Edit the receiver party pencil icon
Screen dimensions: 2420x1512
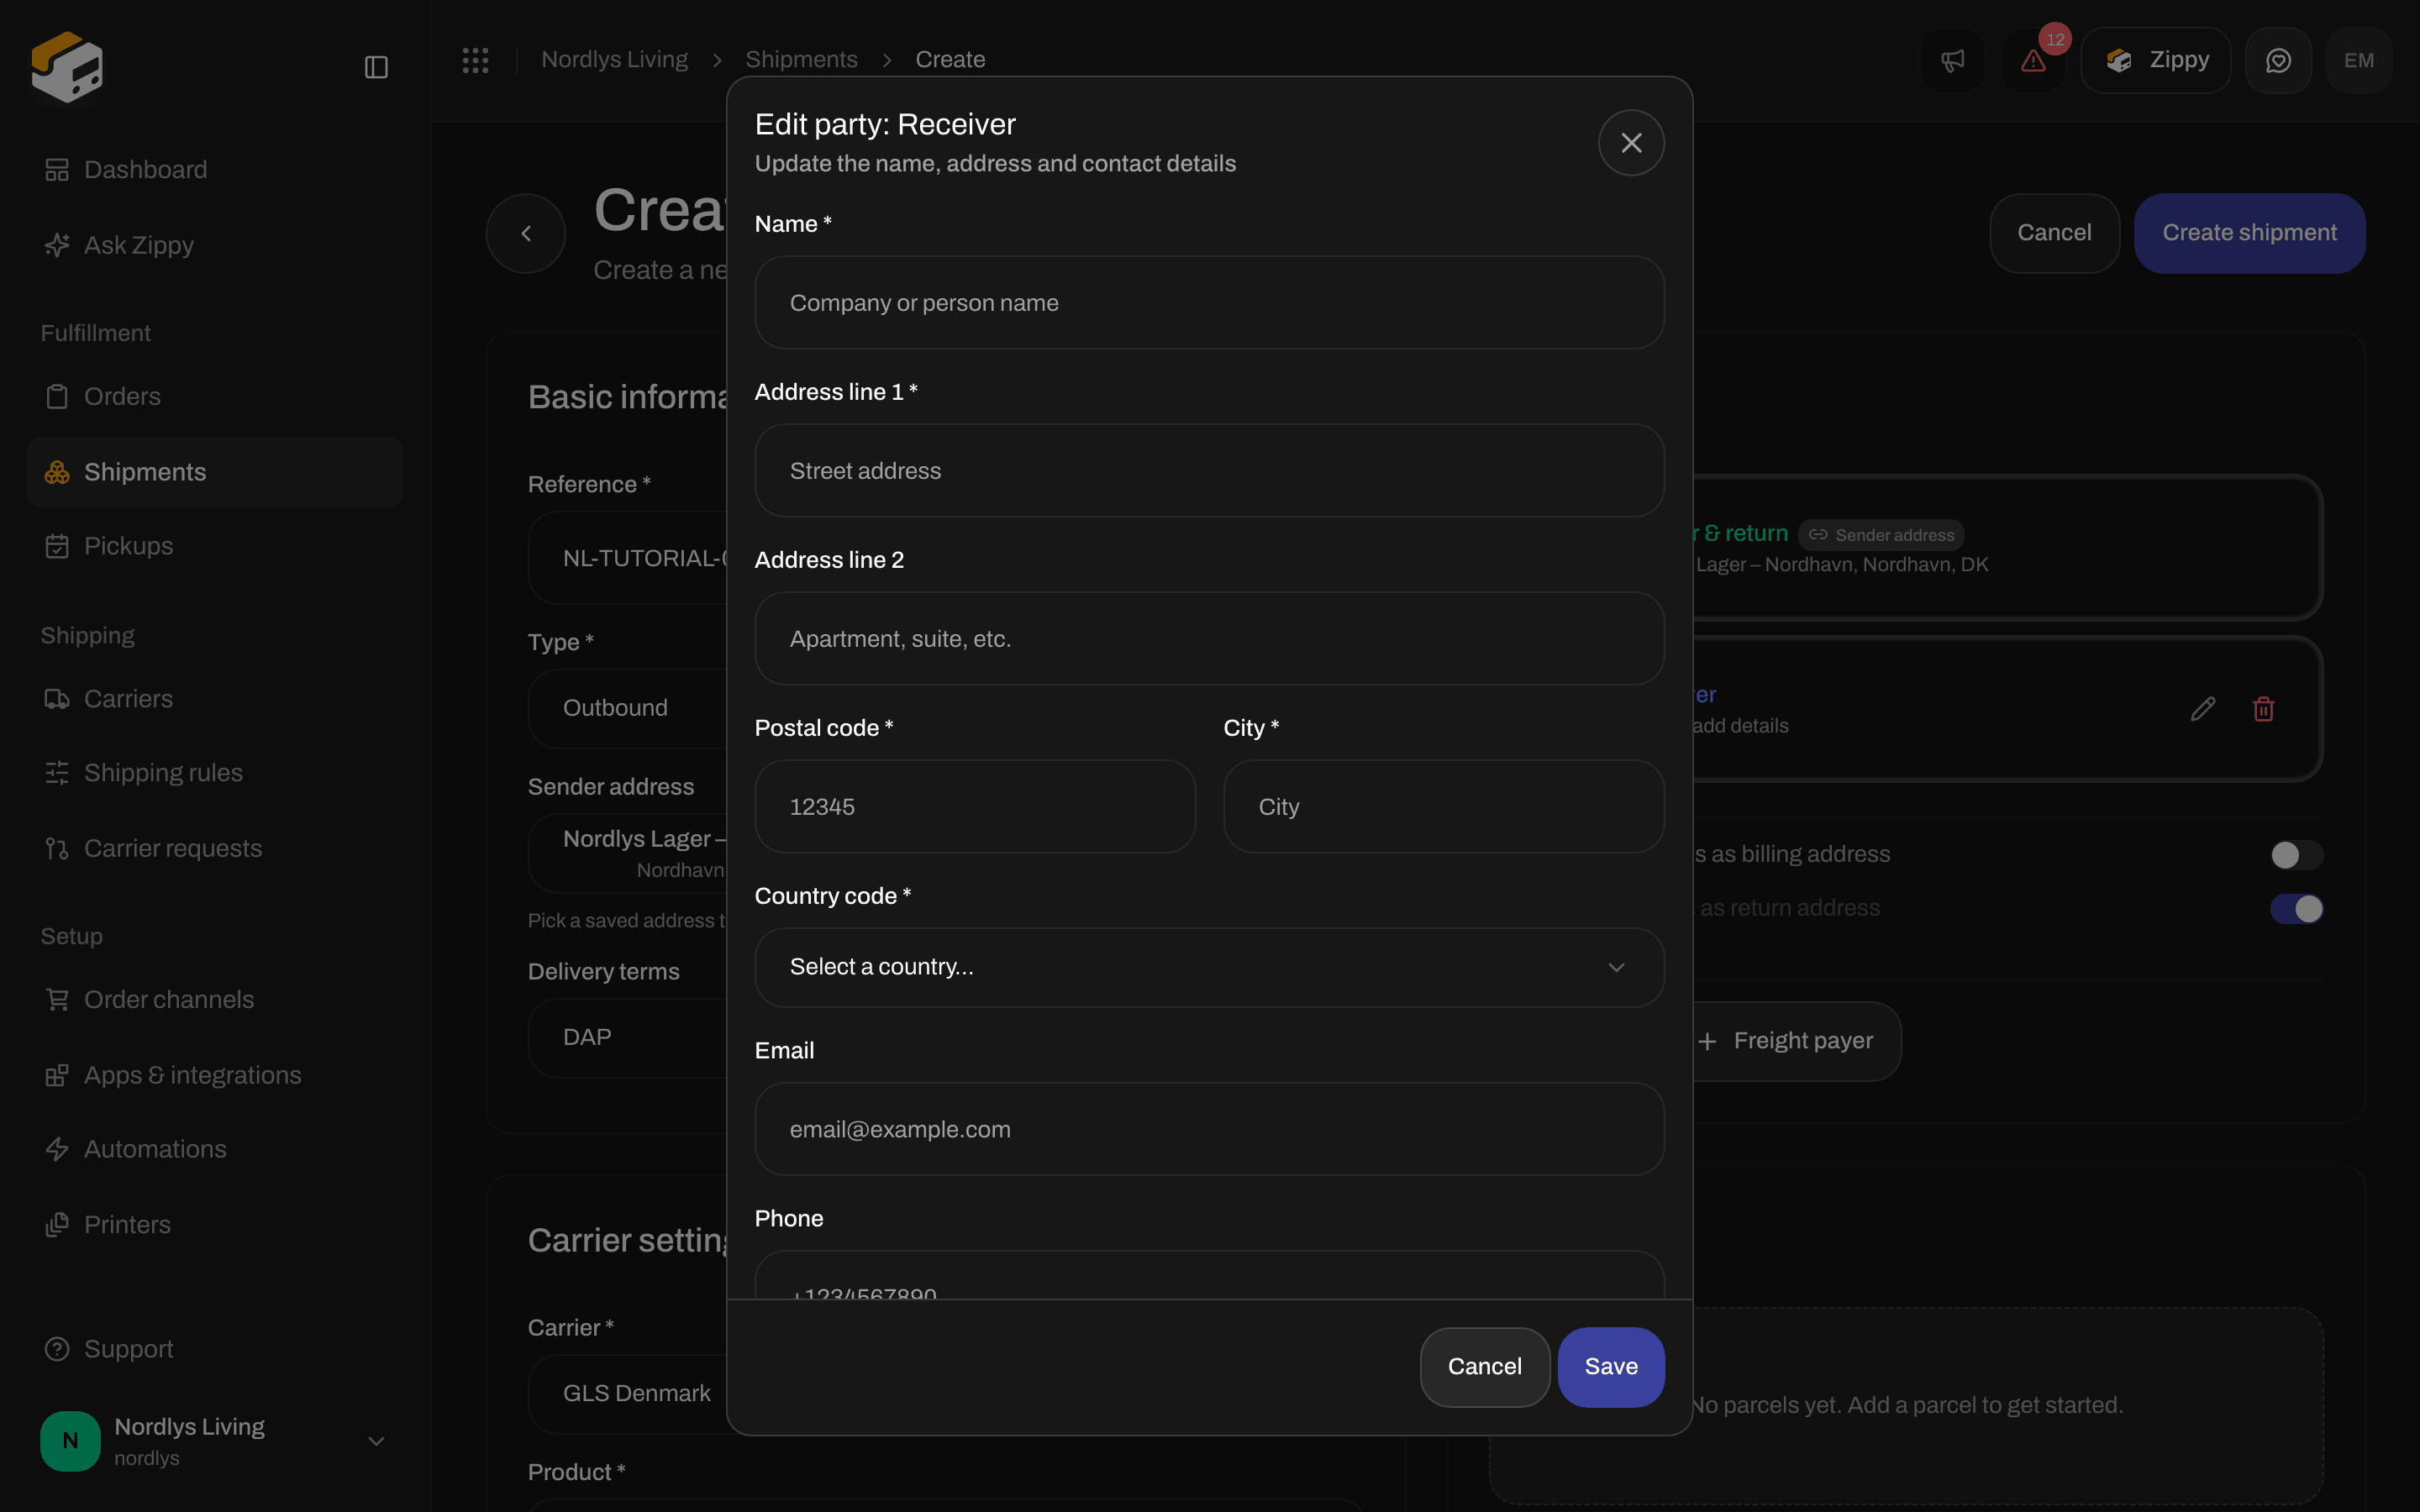2202,709
